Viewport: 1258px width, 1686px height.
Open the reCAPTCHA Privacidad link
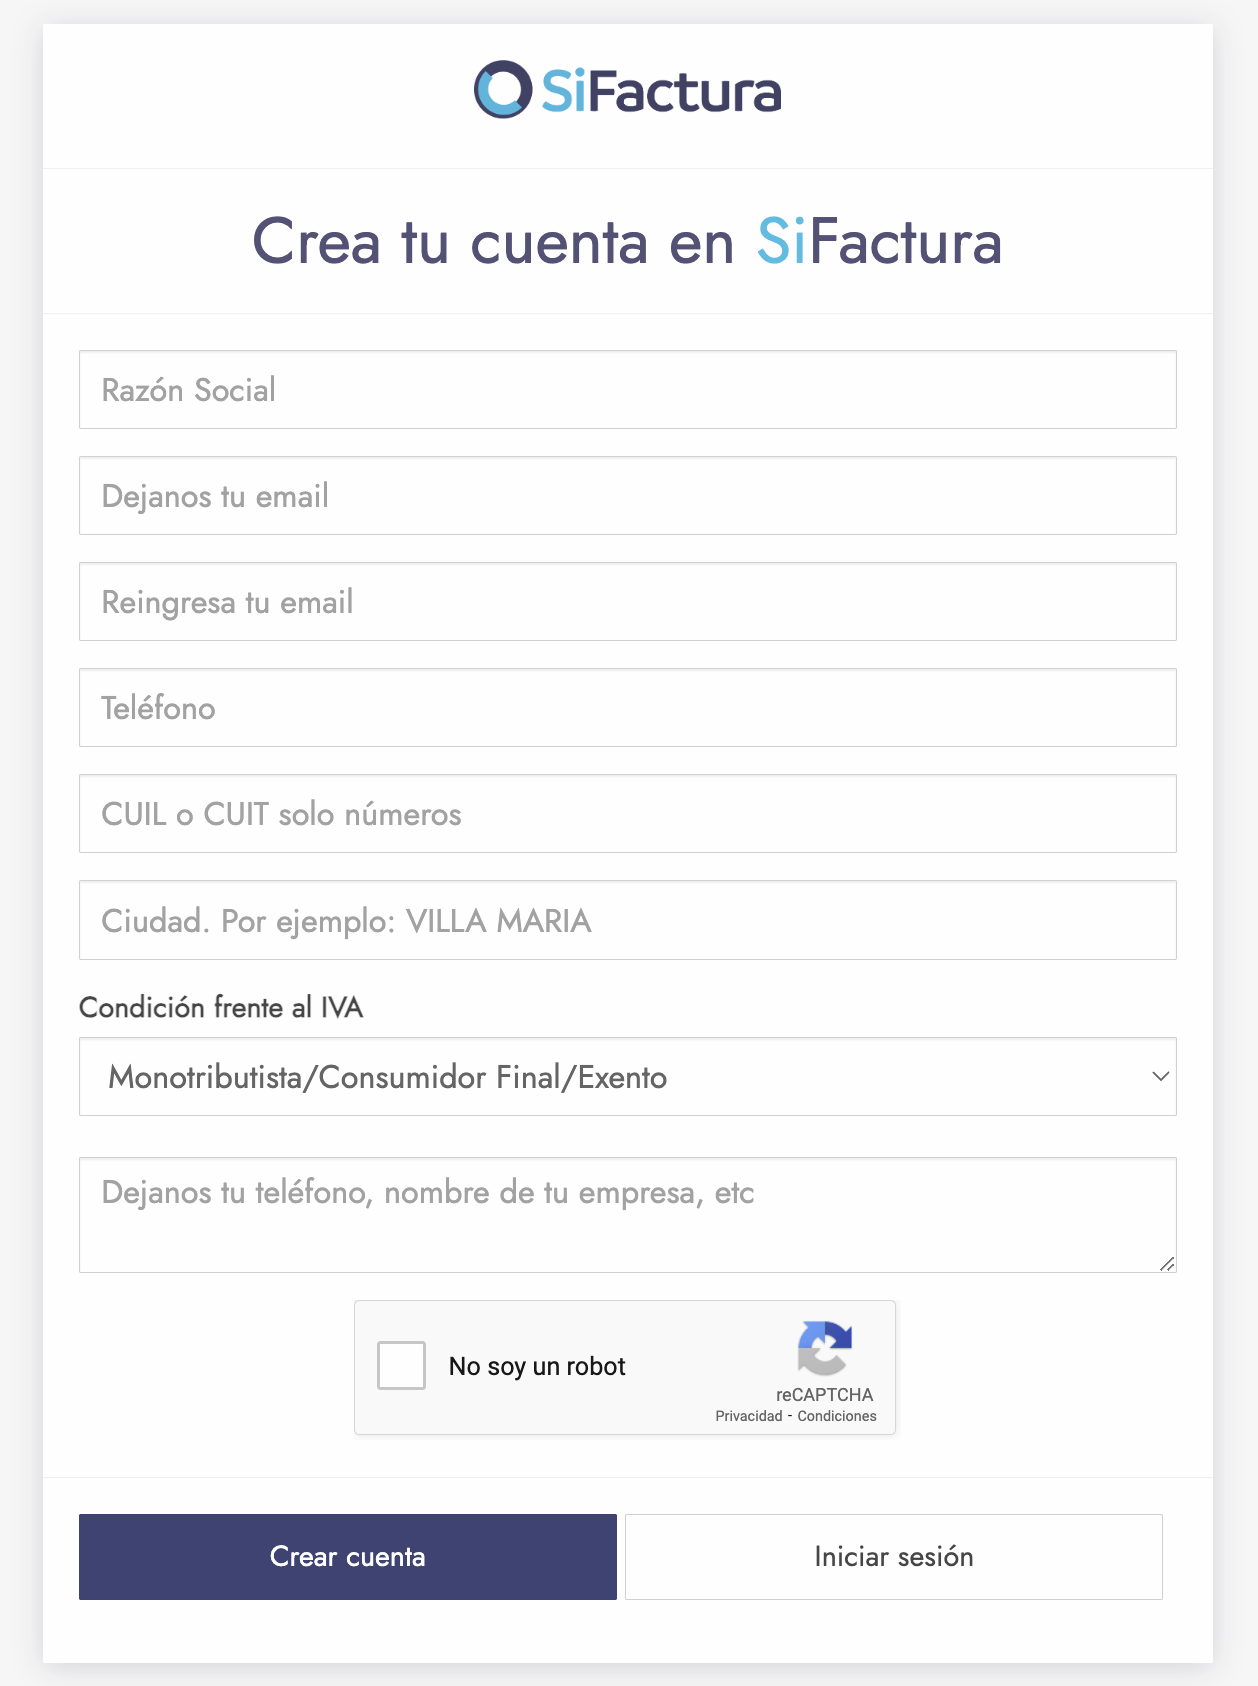coord(749,1416)
